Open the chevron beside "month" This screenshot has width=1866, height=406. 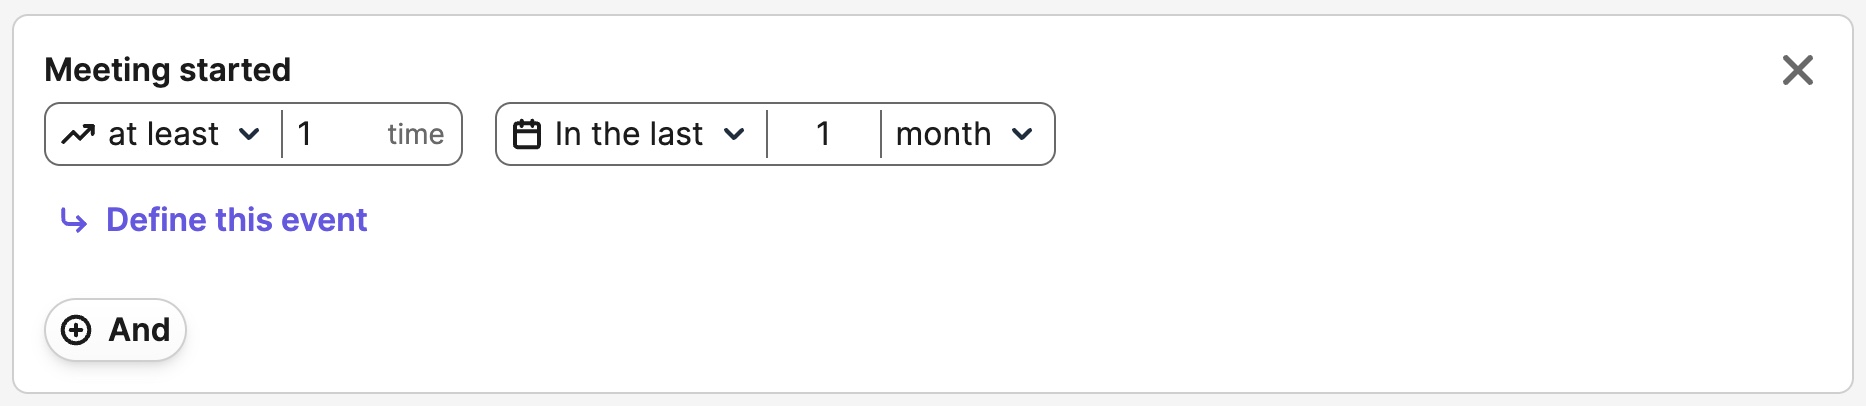tap(1022, 134)
